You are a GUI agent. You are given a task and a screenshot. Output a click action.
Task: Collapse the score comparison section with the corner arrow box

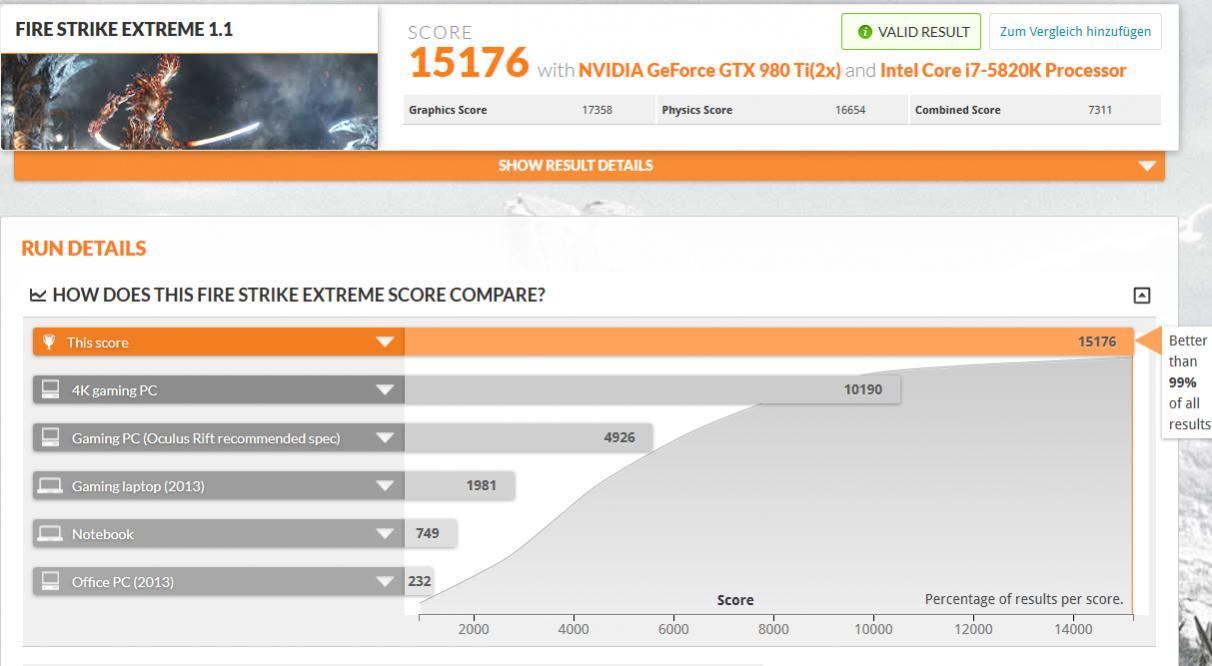(1141, 295)
